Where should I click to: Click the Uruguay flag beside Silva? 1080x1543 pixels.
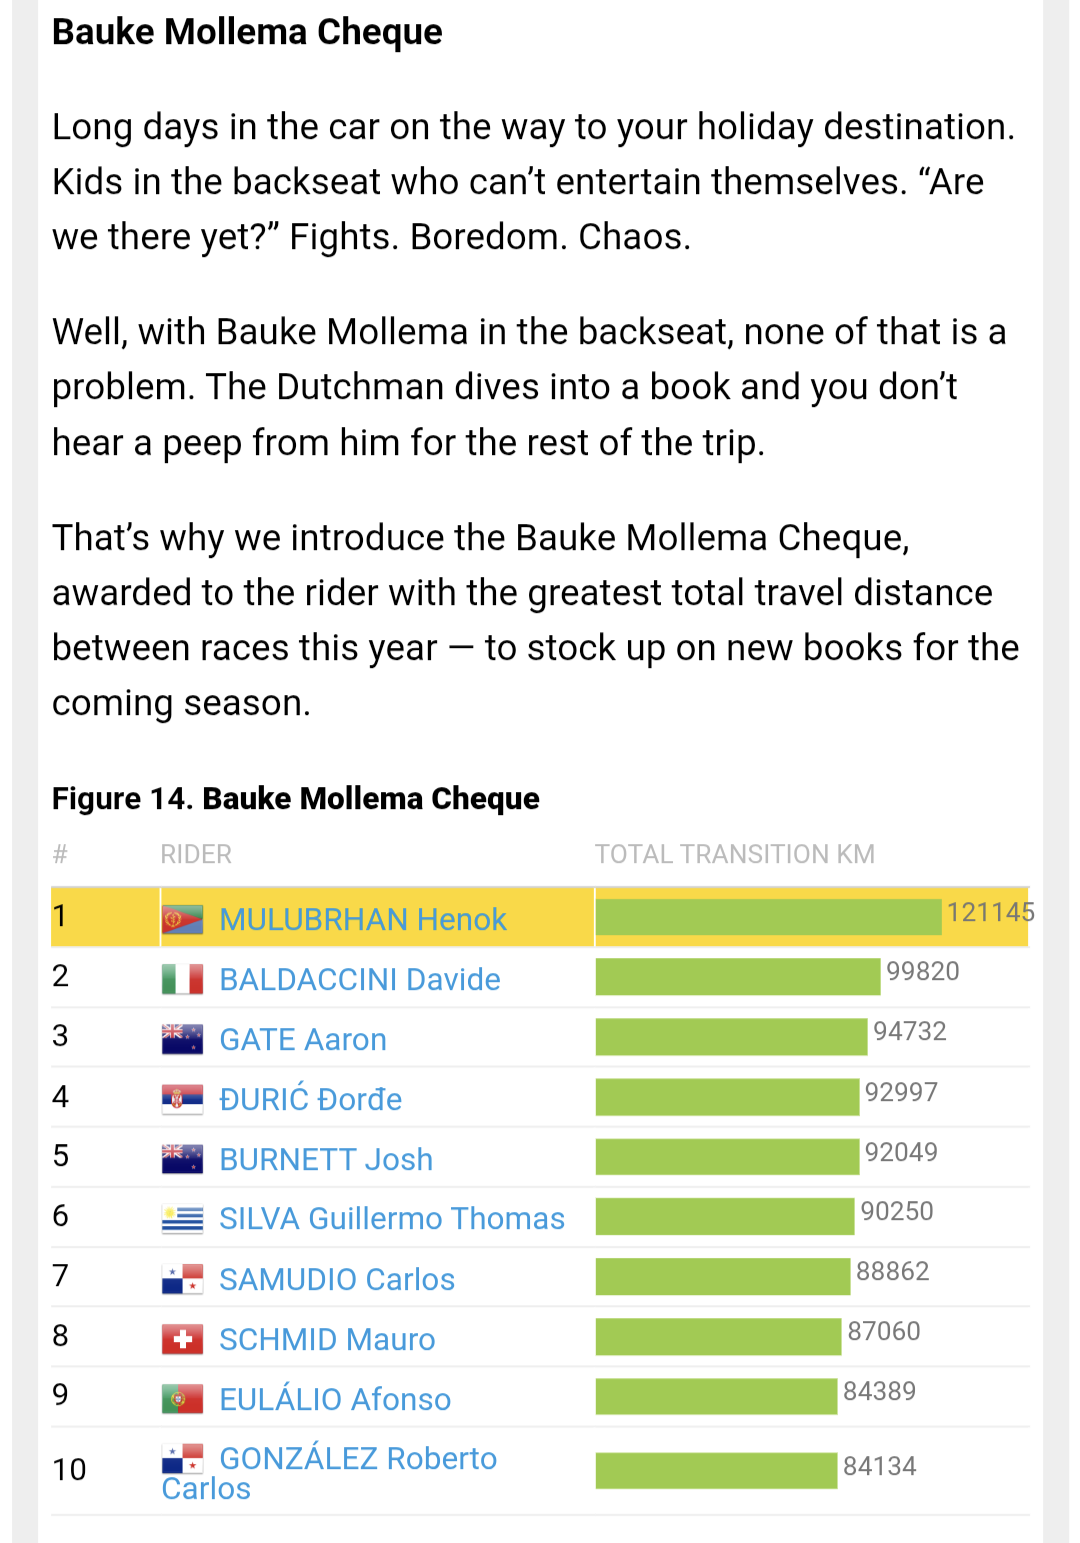point(182,1219)
